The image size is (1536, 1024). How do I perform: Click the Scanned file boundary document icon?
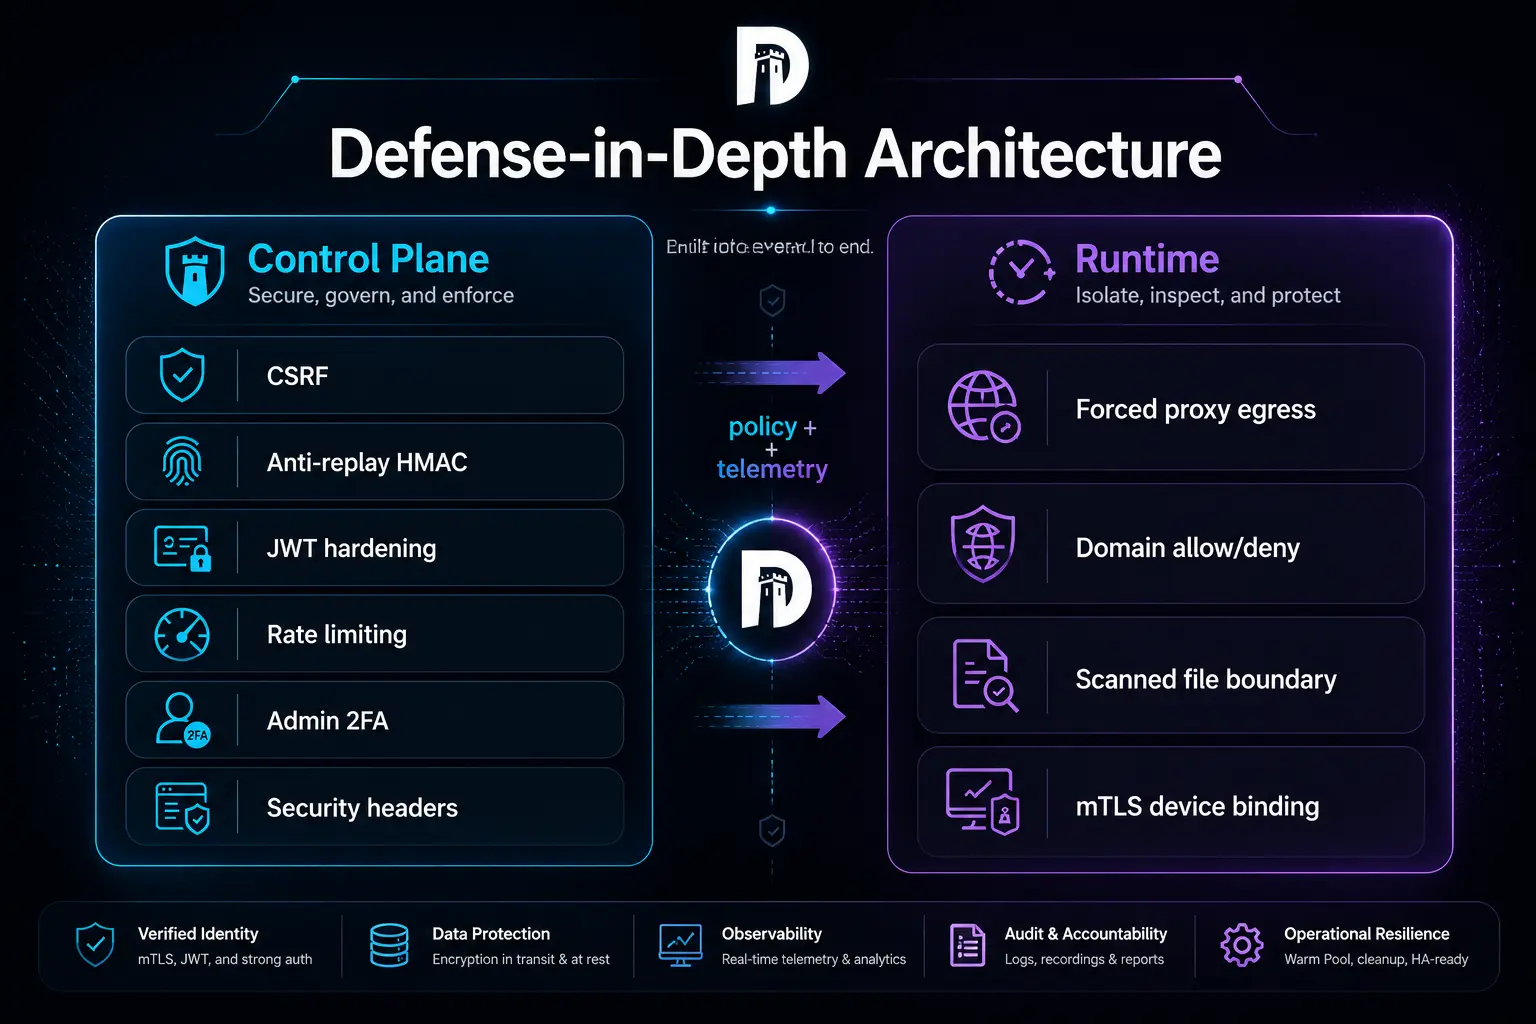click(x=984, y=676)
